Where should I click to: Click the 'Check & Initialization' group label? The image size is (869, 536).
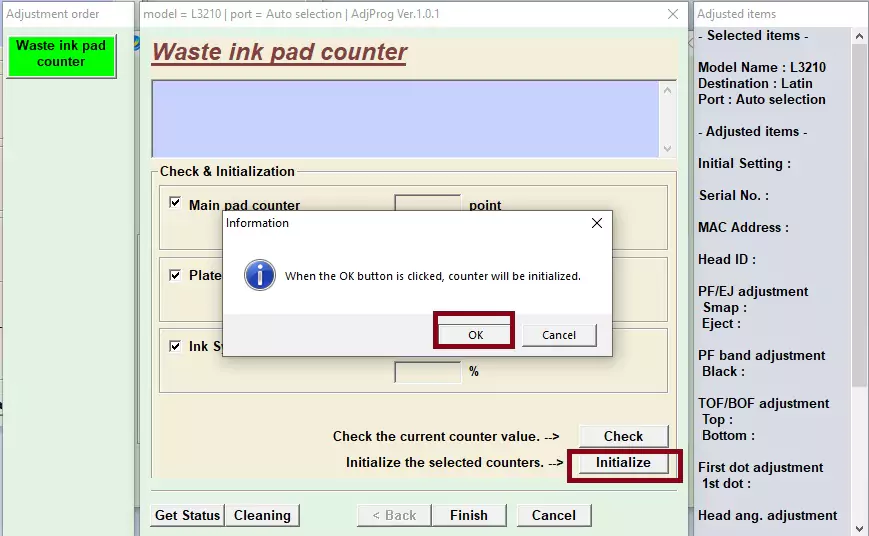click(x=227, y=171)
